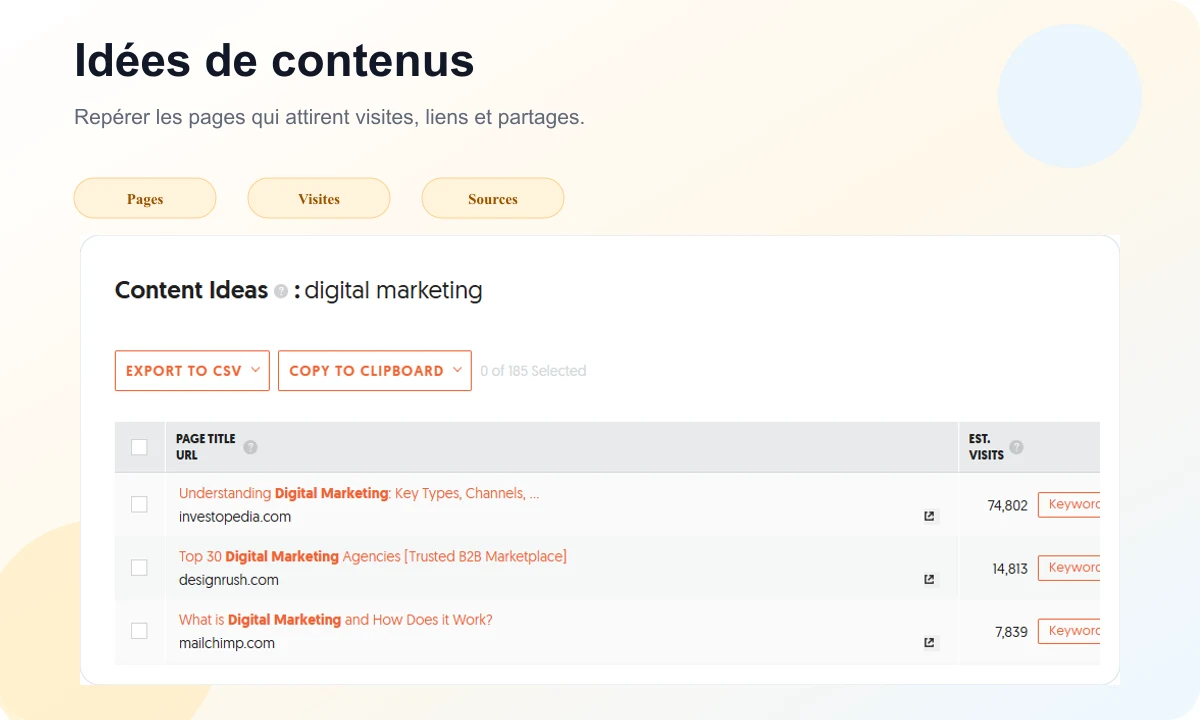
Task: Click the 7,839 estimated visits value
Action: tap(1011, 632)
